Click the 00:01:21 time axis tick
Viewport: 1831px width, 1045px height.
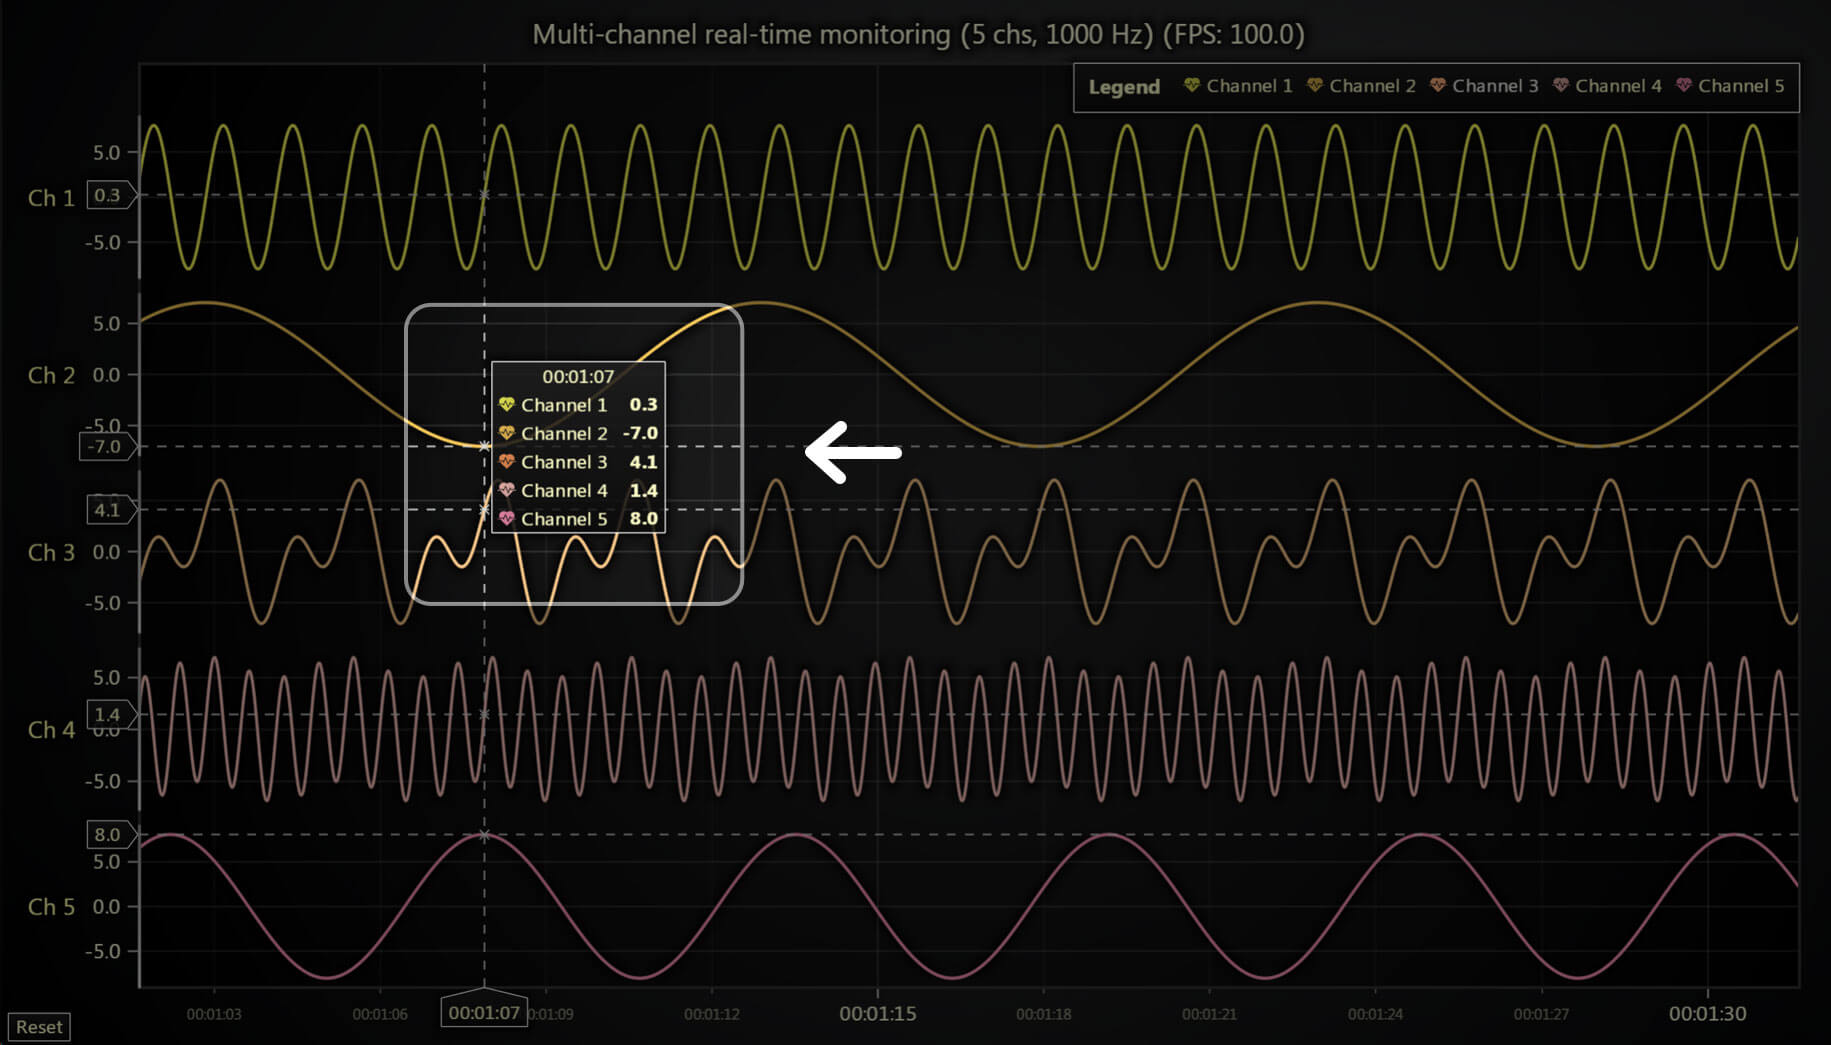coord(1210,1014)
